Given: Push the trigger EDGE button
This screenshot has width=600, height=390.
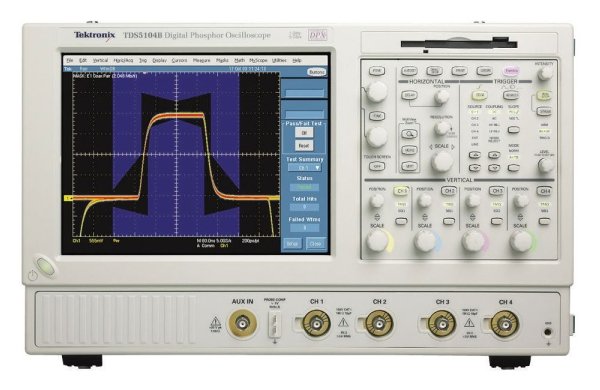Looking at the screenshot, I should click(479, 95).
